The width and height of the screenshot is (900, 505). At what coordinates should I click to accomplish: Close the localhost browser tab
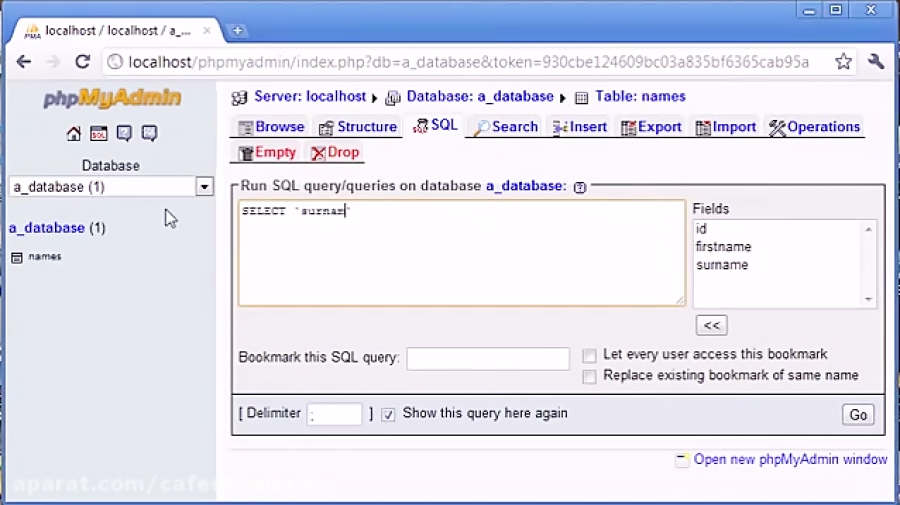[207, 31]
